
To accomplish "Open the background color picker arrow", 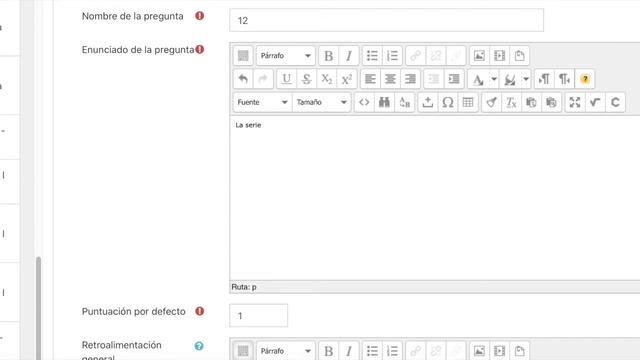I will click(526, 79).
